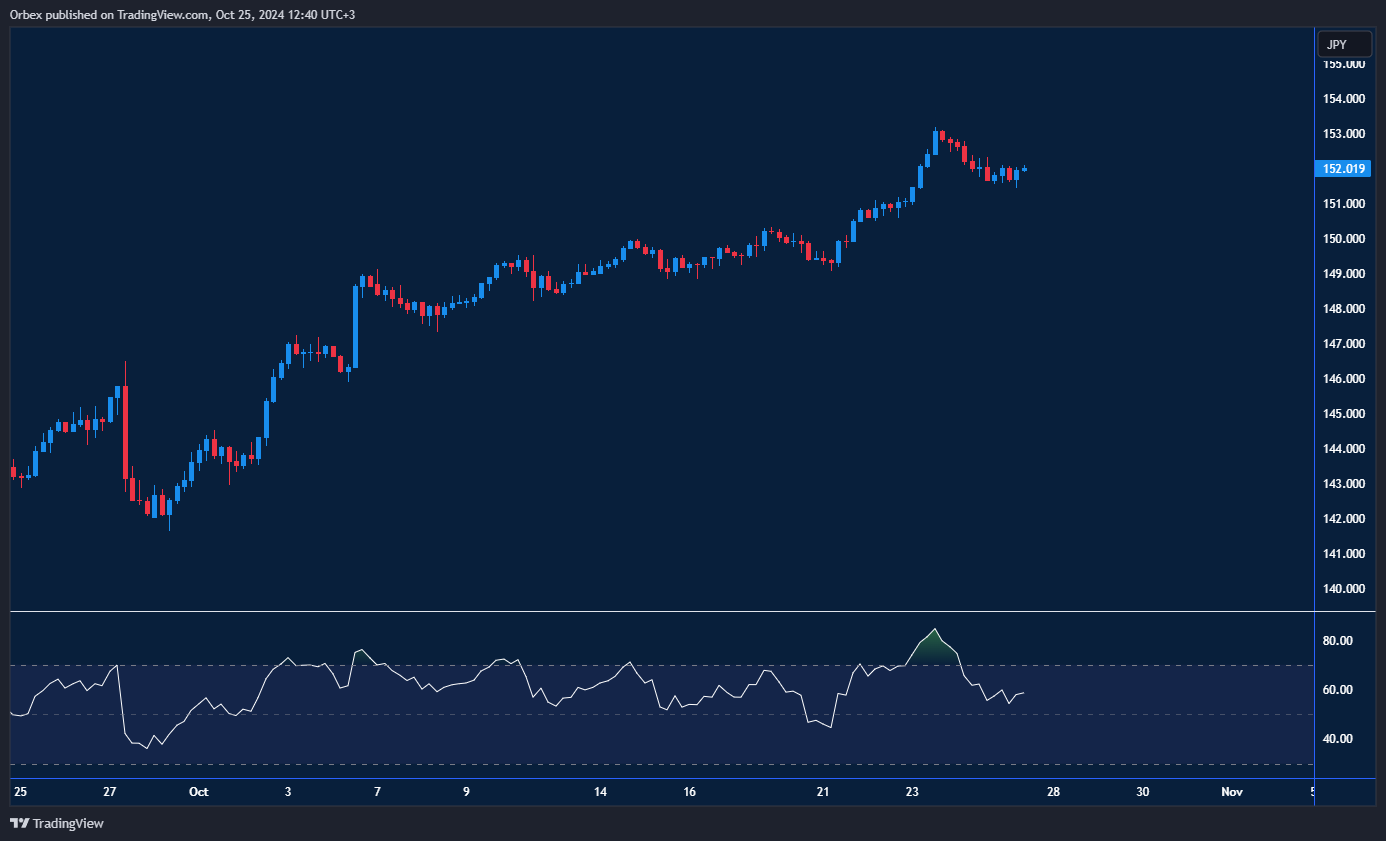Click the 60.00 level on the RSI scale

point(1337,690)
